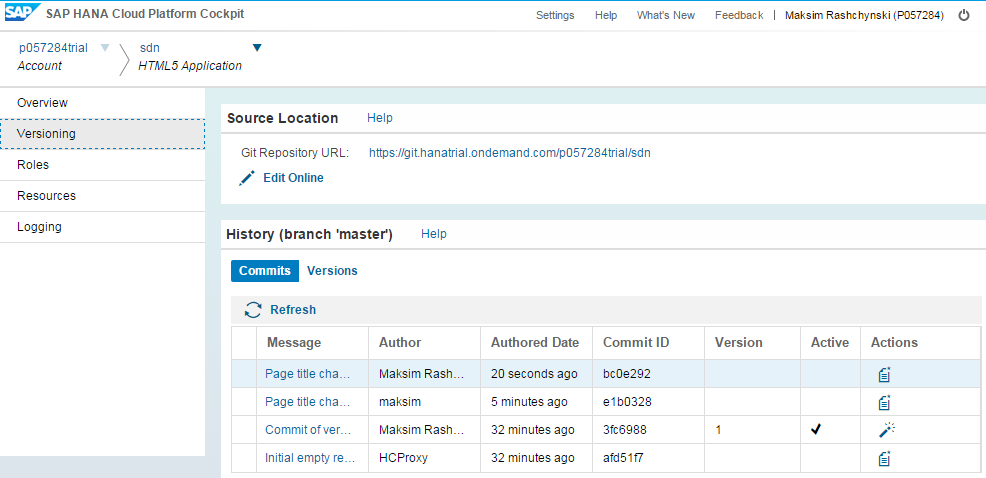Open Roles in the sidebar
986x478 pixels.
(102, 165)
